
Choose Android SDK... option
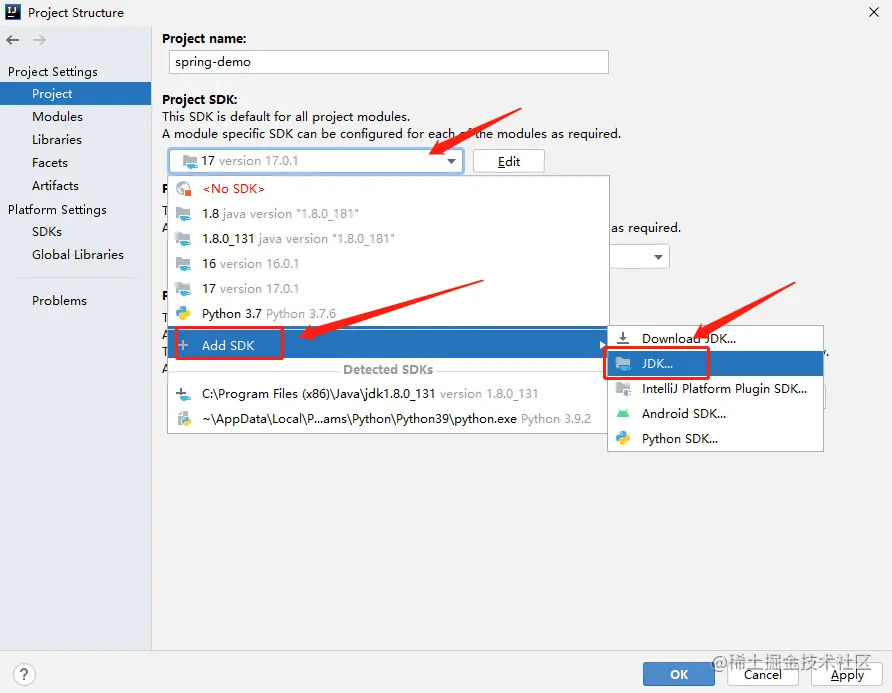[716, 414]
